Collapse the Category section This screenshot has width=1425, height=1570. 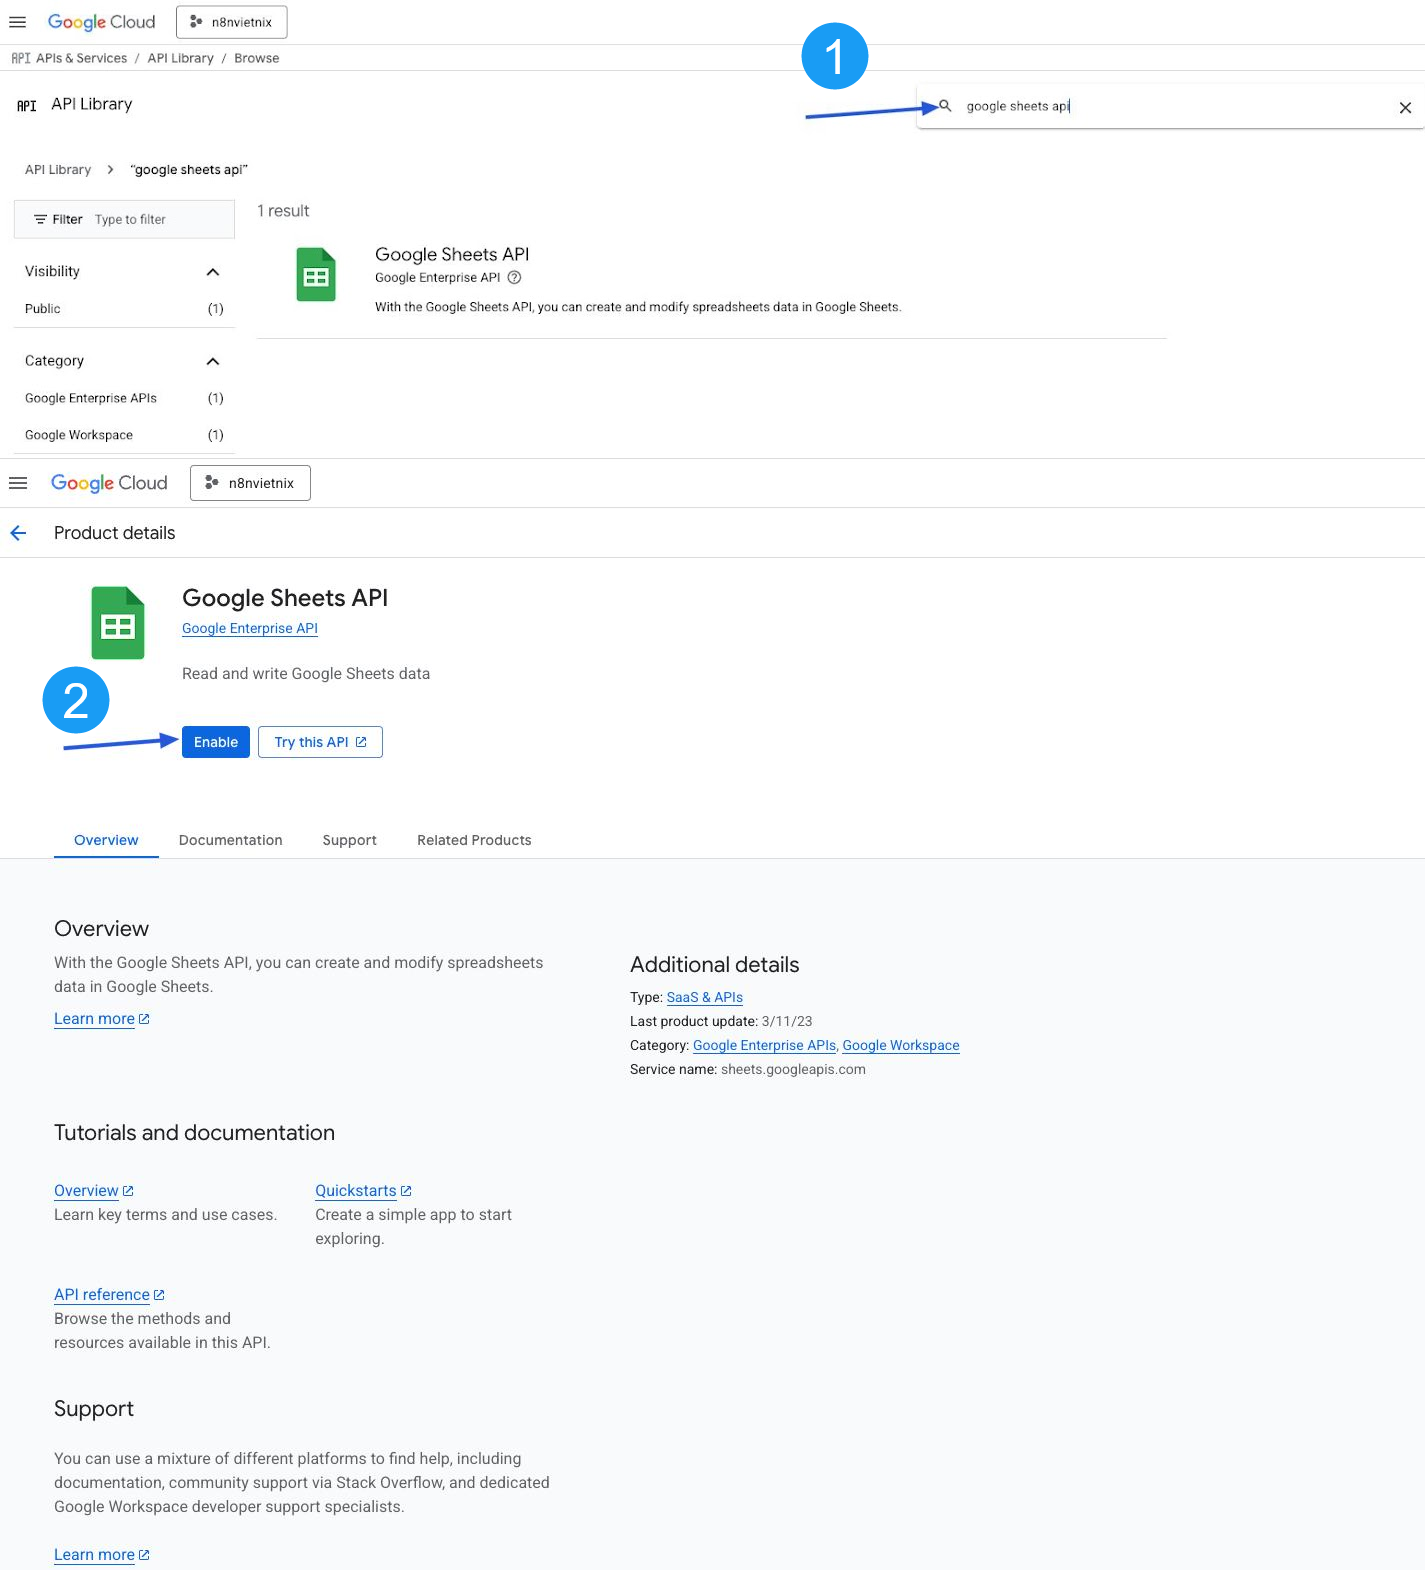pyautogui.click(x=213, y=361)
